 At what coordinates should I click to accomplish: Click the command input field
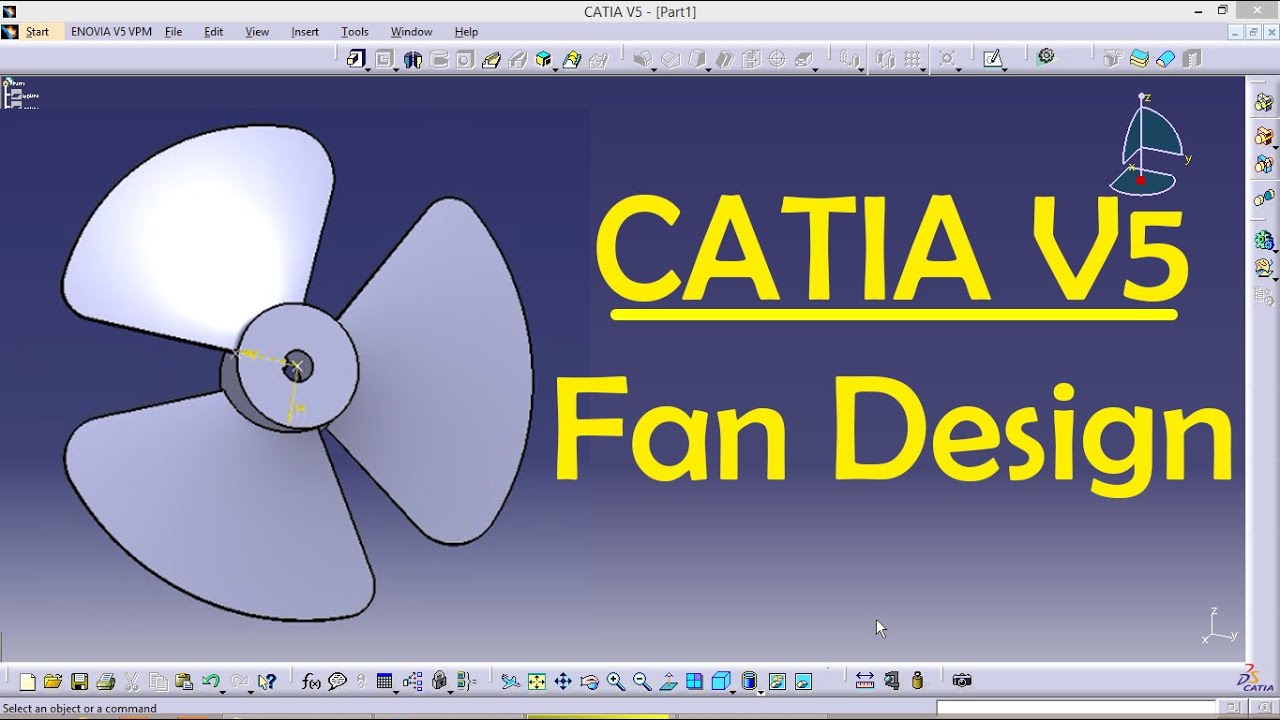[1075, 708]
